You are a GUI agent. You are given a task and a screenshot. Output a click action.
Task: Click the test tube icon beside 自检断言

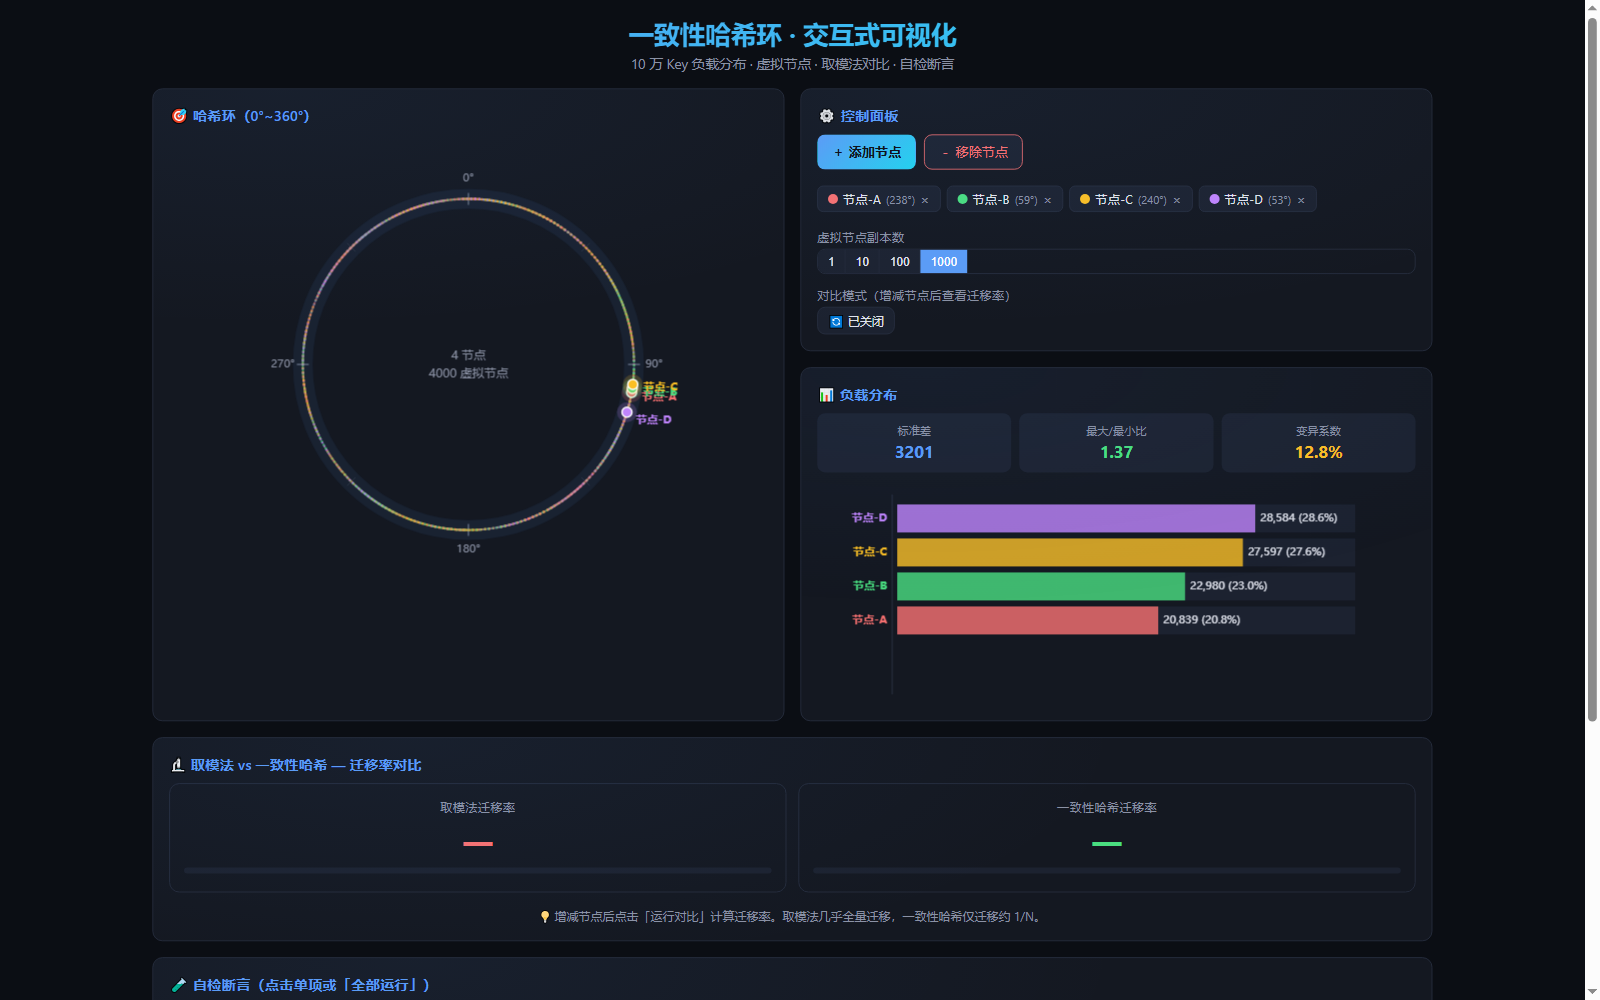pyautogui.click(x=179, y=985)
